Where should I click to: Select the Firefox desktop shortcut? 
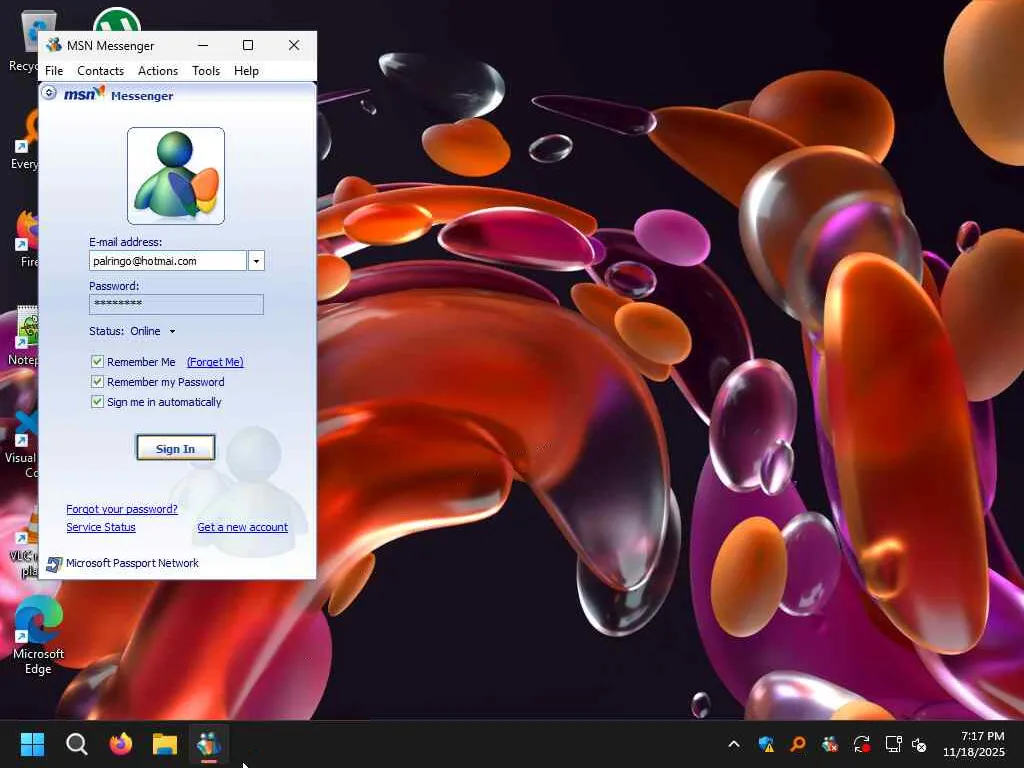click(x=27, y=240)
